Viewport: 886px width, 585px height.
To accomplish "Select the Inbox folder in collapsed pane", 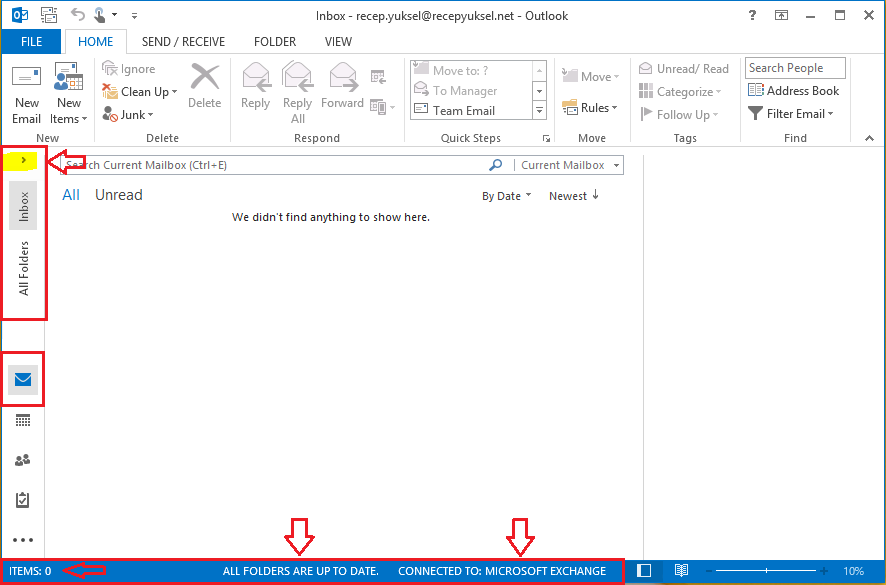I will coord(23,206).
